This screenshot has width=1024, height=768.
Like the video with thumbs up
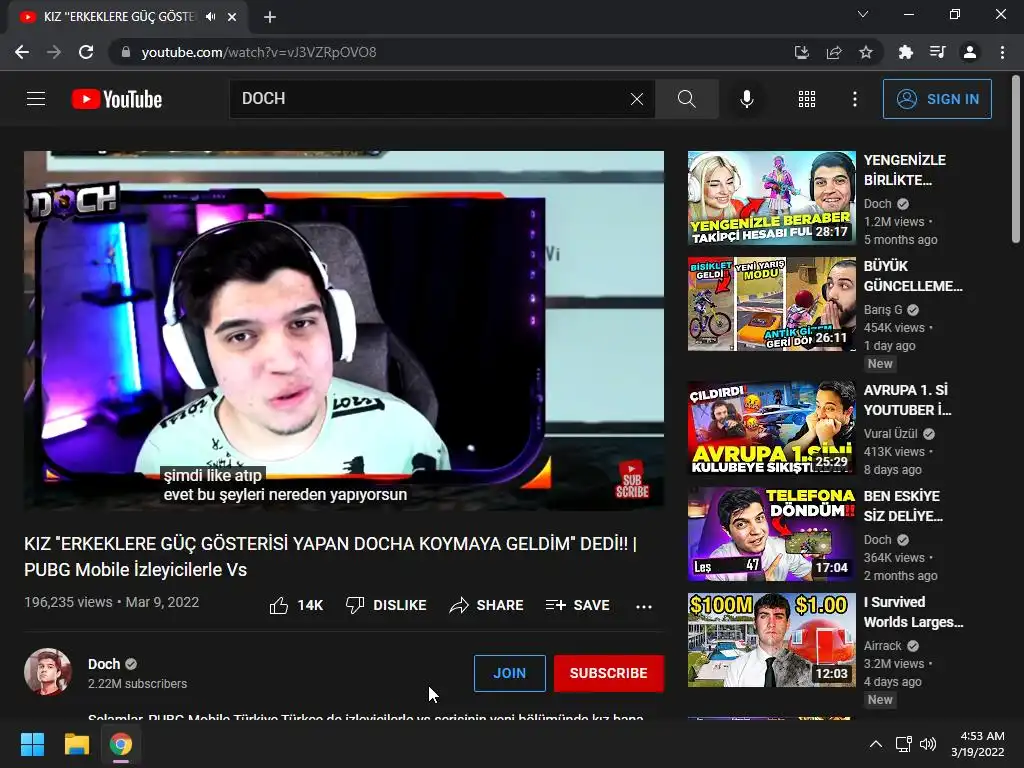coord(296,605)
